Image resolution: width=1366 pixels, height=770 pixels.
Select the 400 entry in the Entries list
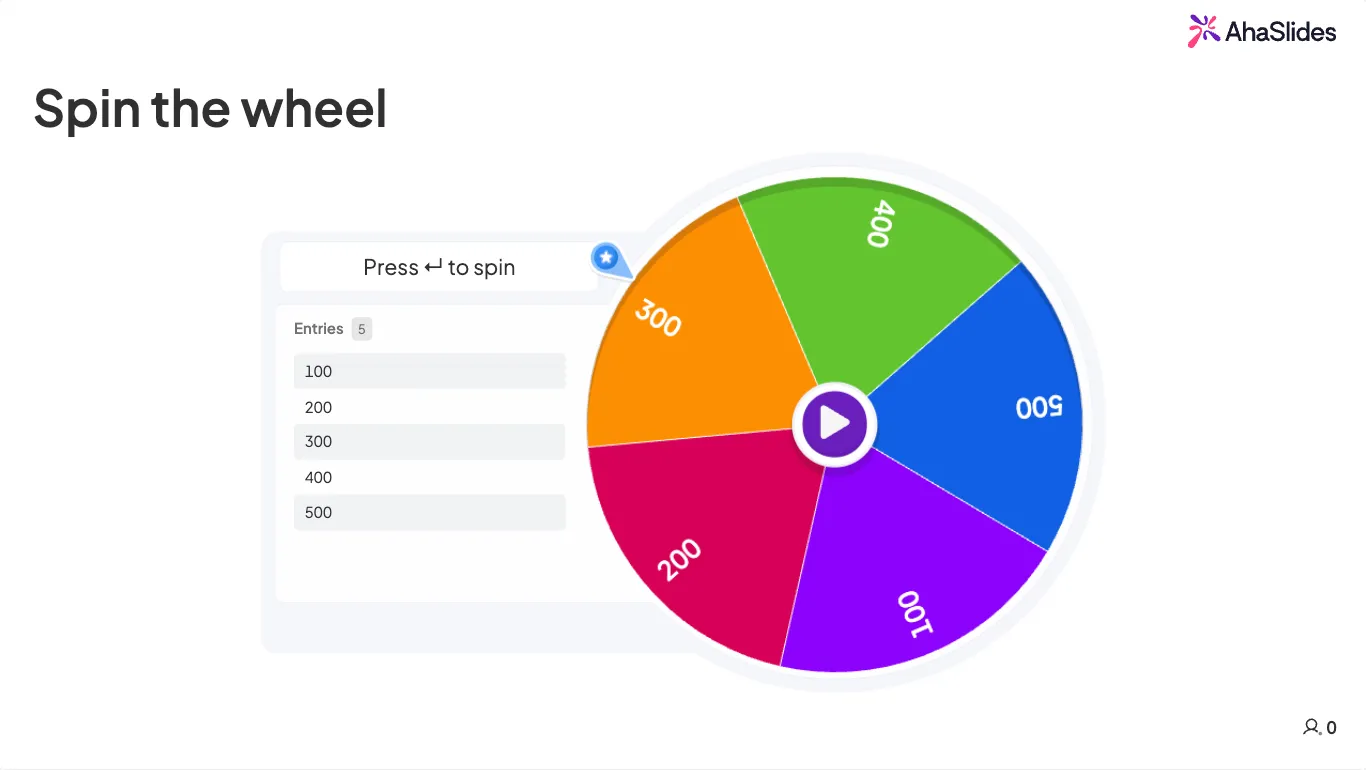[x=429, y=477]
